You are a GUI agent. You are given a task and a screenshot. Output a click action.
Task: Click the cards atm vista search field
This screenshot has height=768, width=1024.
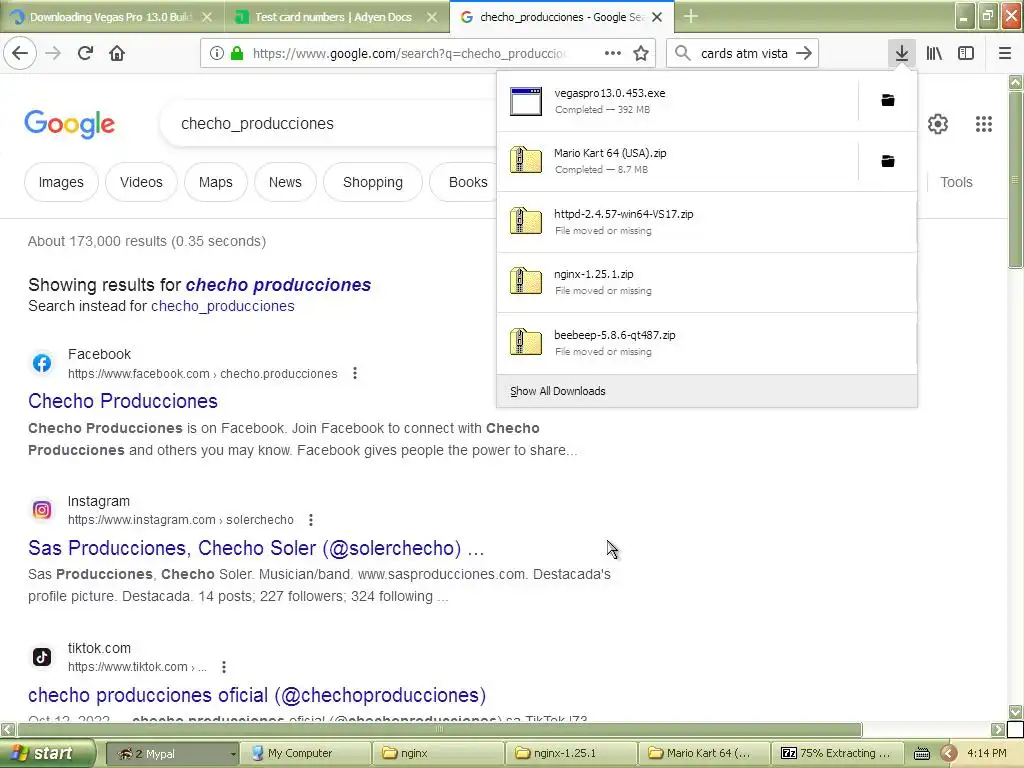pyautogui.click(x=744, y=54)
